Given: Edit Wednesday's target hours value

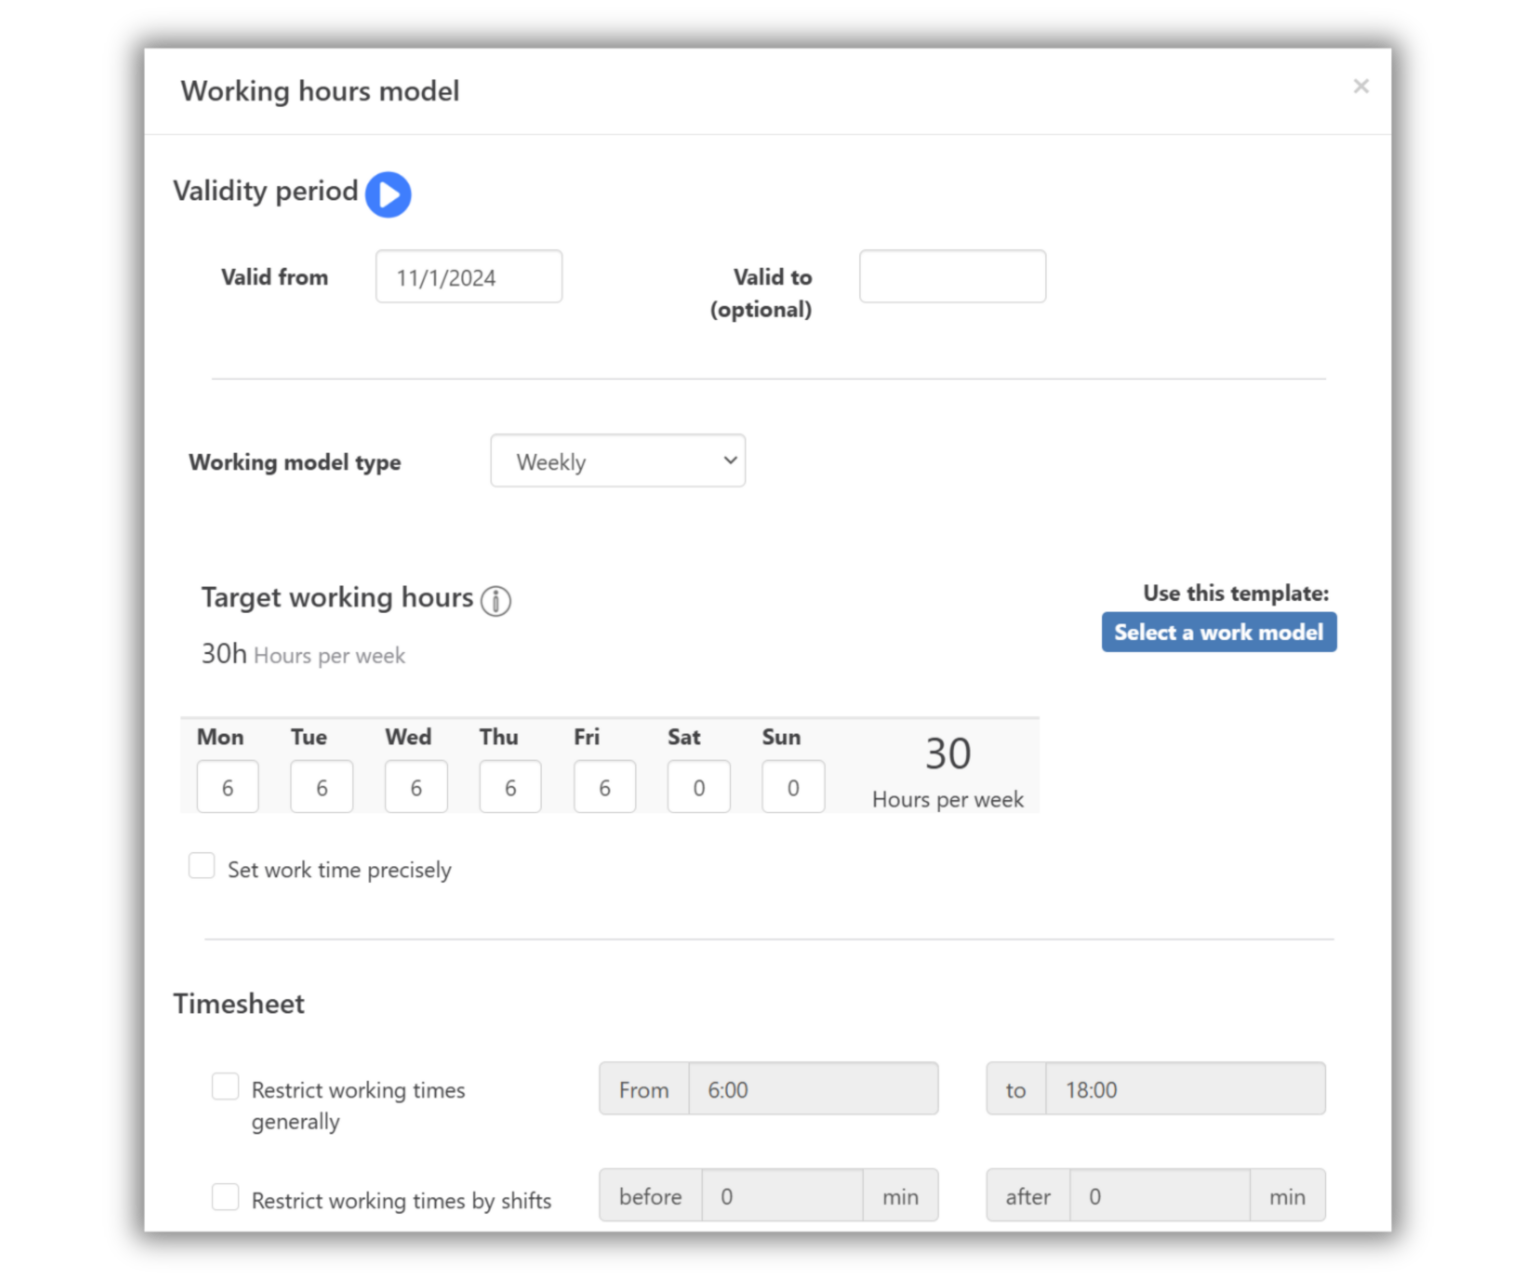Looking at the screenshot, I should point(416,787).
